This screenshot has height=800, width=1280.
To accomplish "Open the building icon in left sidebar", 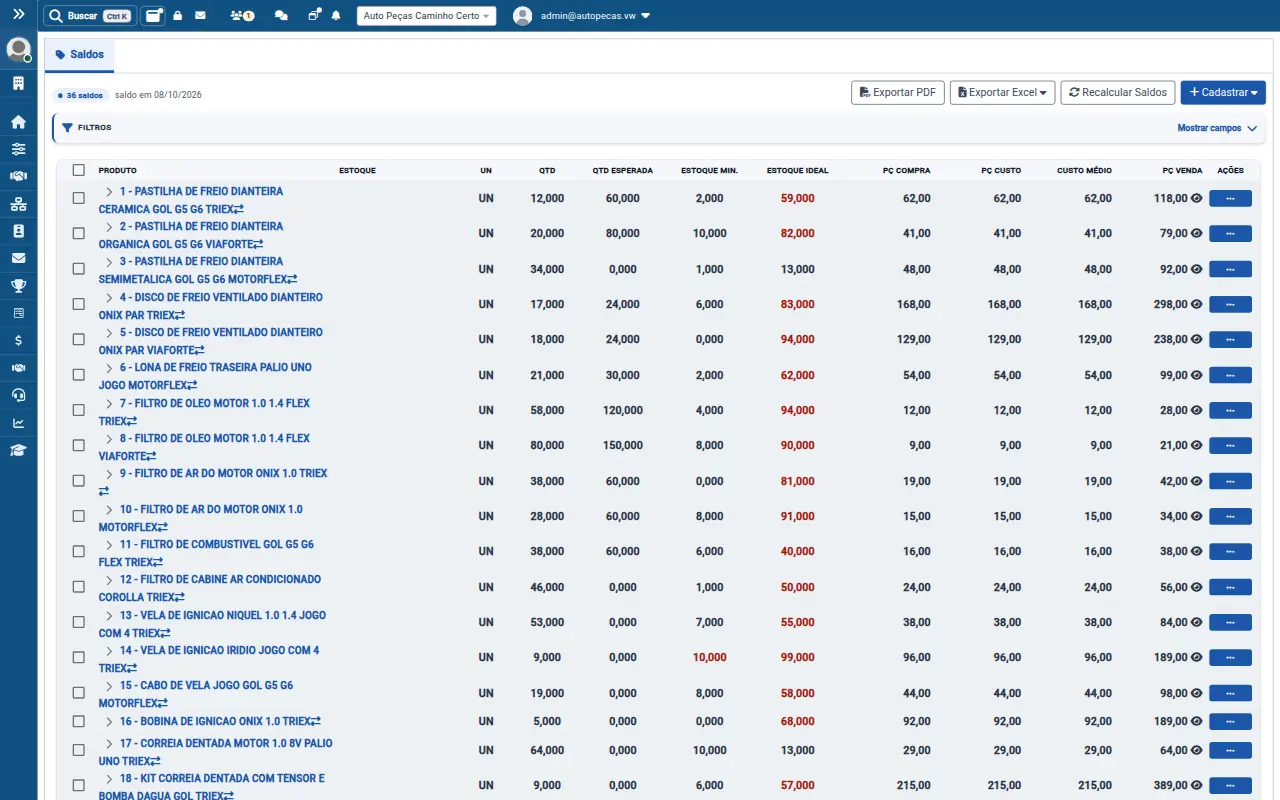I will [x=18, y=83].
